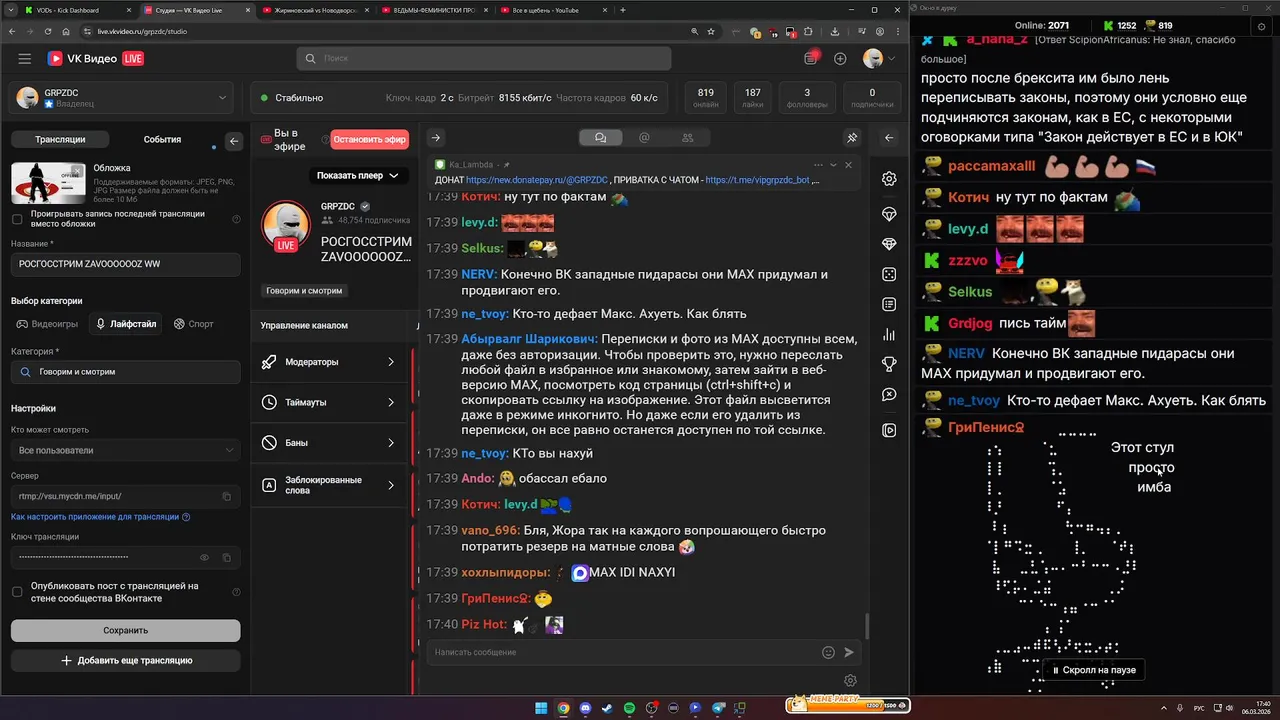The width and height of the screenshot is (1280, 720).
Task: Expand the Баны section
Action: tap(328, 442)
